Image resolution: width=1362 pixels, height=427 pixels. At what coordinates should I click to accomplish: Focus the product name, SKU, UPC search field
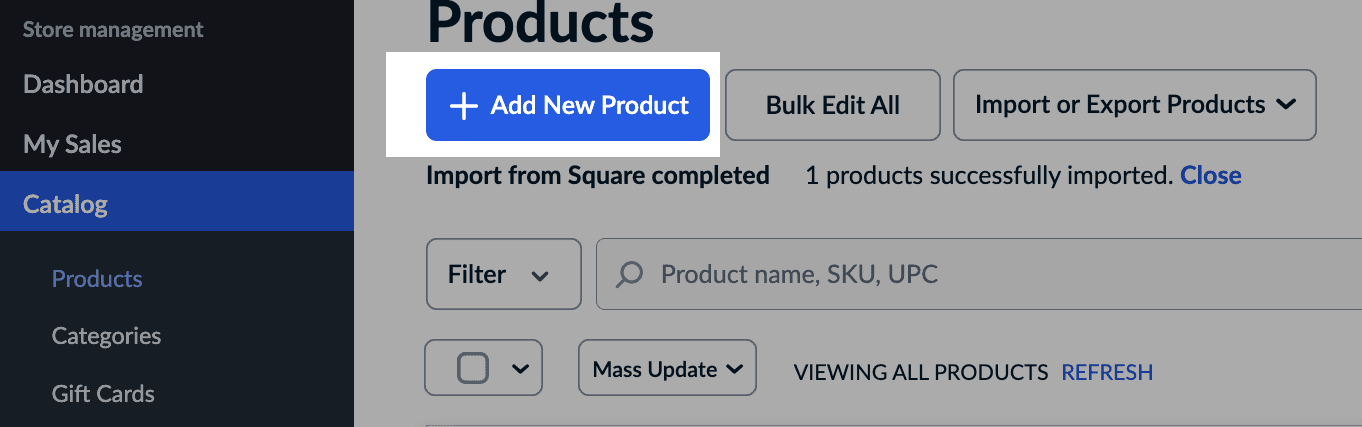click(x=900, y=275)
